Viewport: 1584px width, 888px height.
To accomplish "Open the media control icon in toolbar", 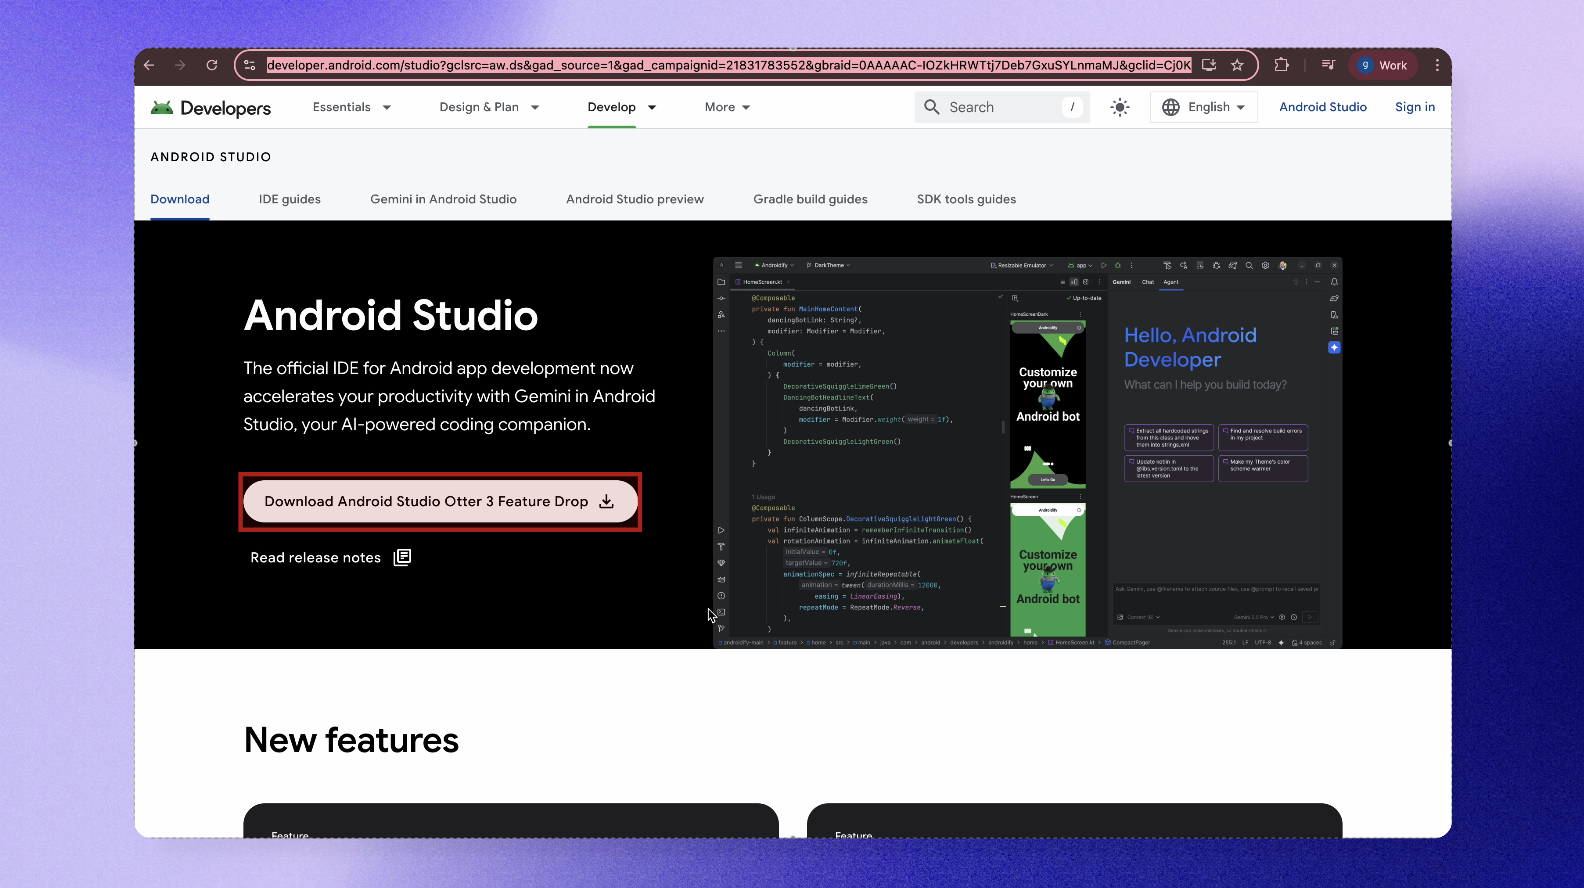I will tap(1328, 65).
